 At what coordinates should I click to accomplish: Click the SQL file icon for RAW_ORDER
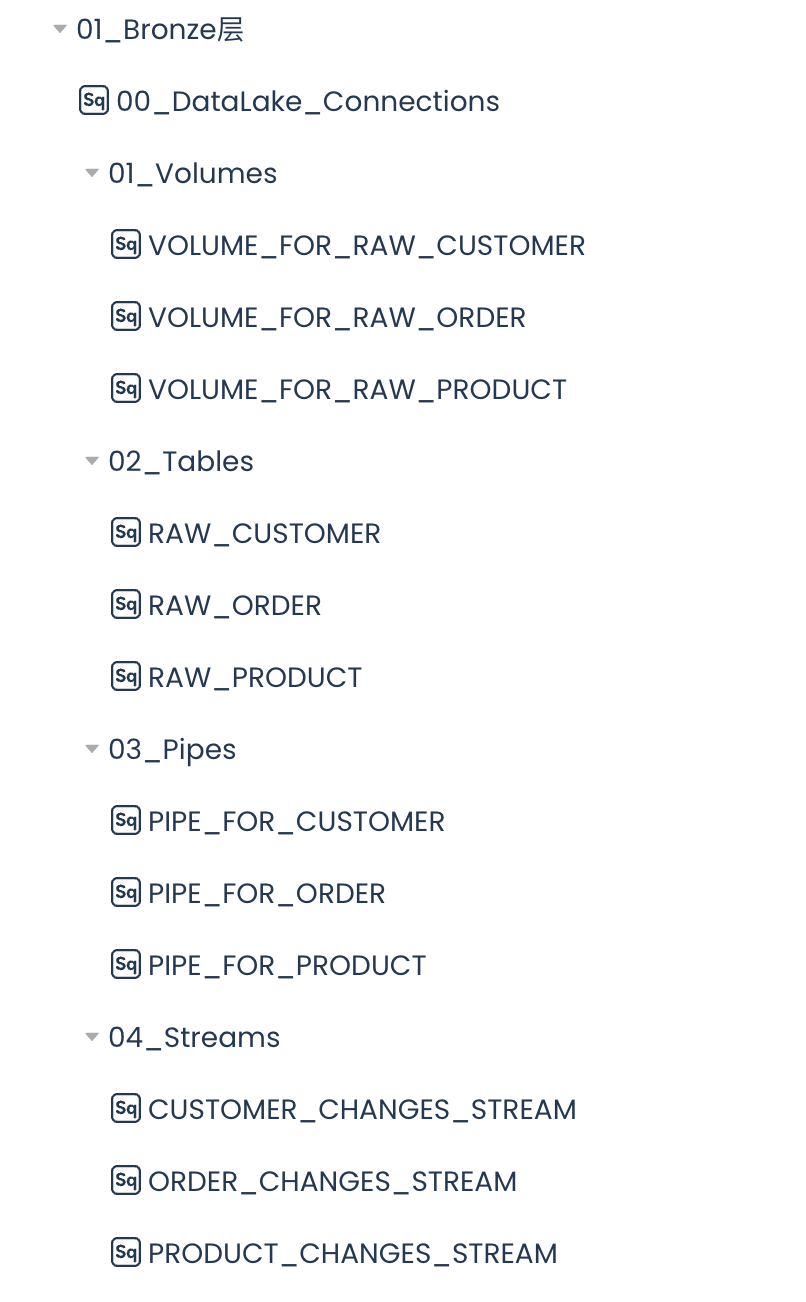click(125, 605)
